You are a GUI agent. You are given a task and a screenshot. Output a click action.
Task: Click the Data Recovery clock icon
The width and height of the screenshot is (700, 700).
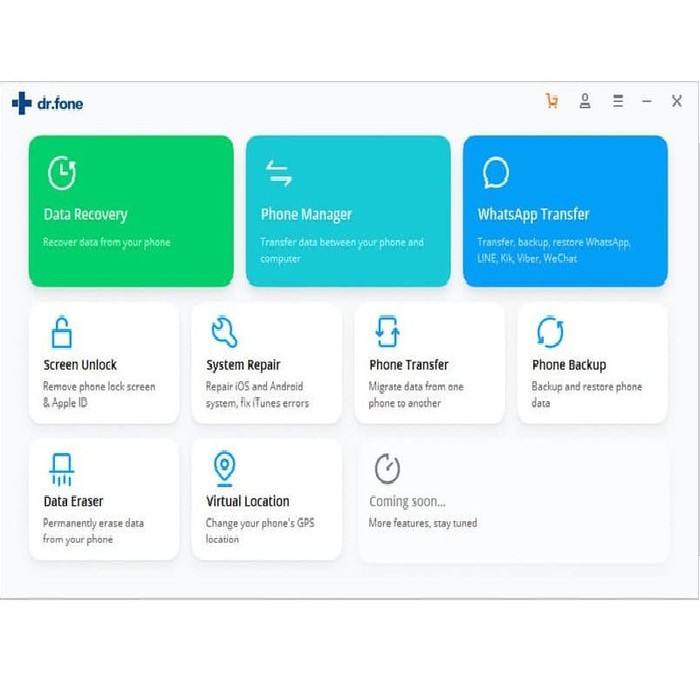coord(62,173)
